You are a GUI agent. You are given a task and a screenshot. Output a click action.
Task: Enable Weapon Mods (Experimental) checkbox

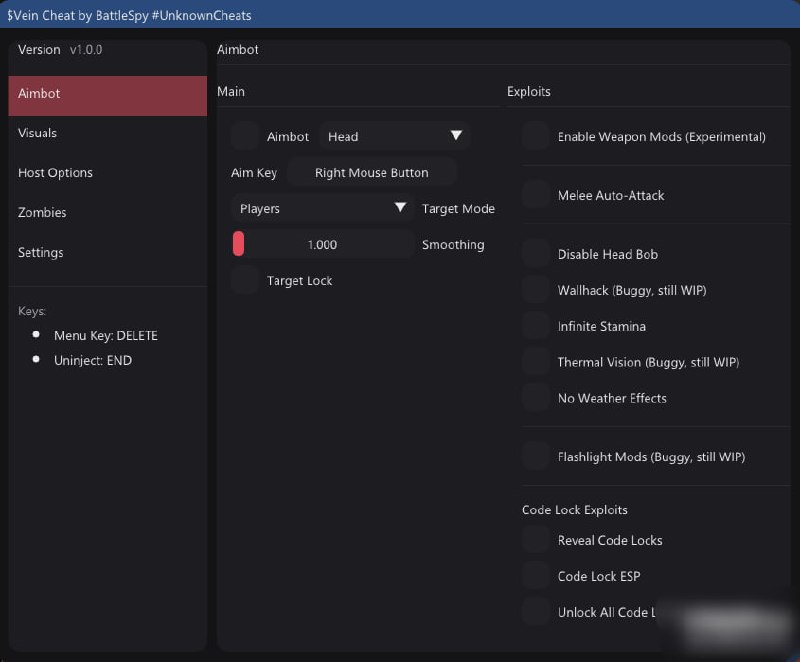click(x=536, y=136)
